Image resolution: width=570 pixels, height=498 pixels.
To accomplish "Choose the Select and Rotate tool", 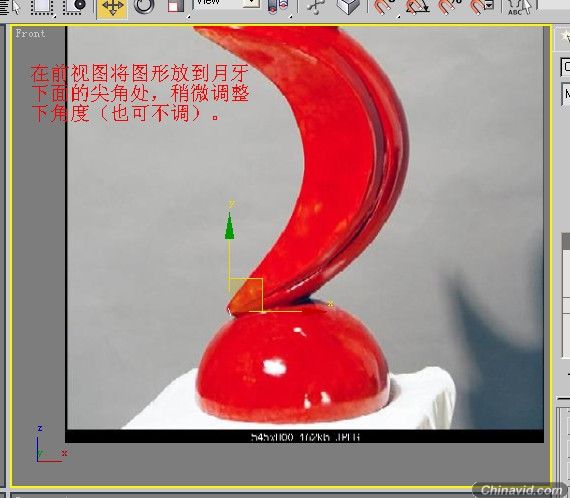I will point(144,6).
